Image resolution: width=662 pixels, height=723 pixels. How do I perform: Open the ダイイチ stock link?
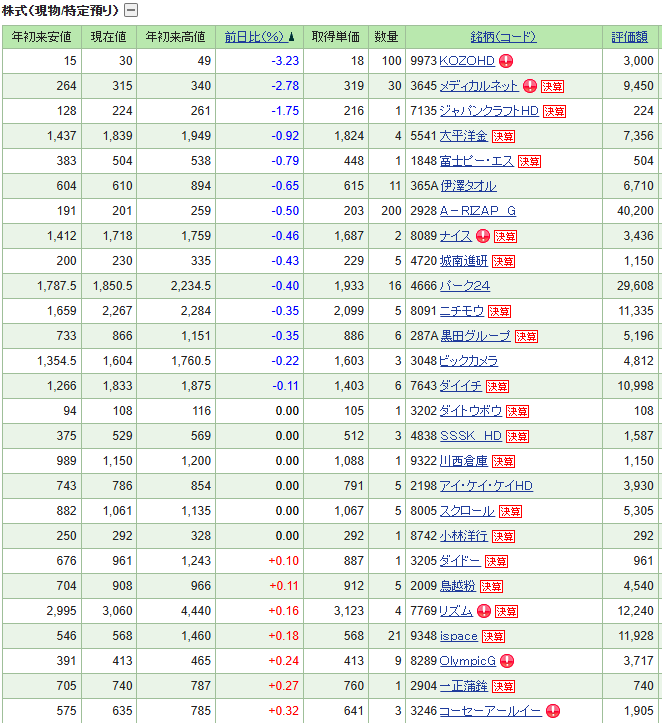click(x=461, y=385)
